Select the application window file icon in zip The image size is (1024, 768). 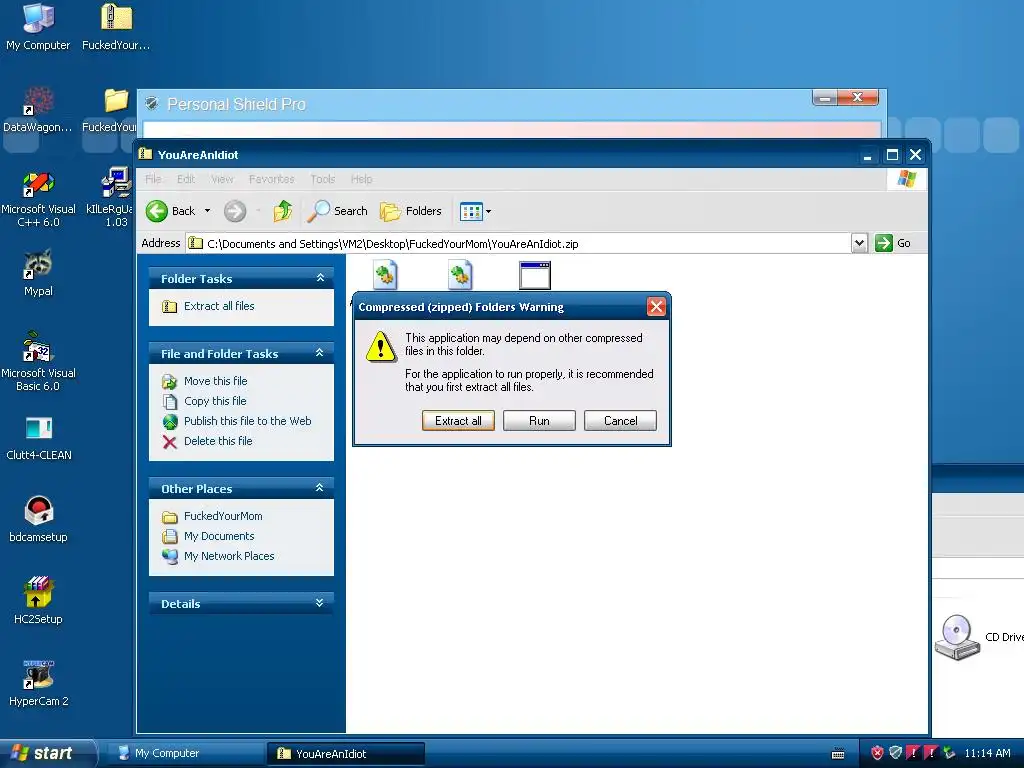click(535, 275)
